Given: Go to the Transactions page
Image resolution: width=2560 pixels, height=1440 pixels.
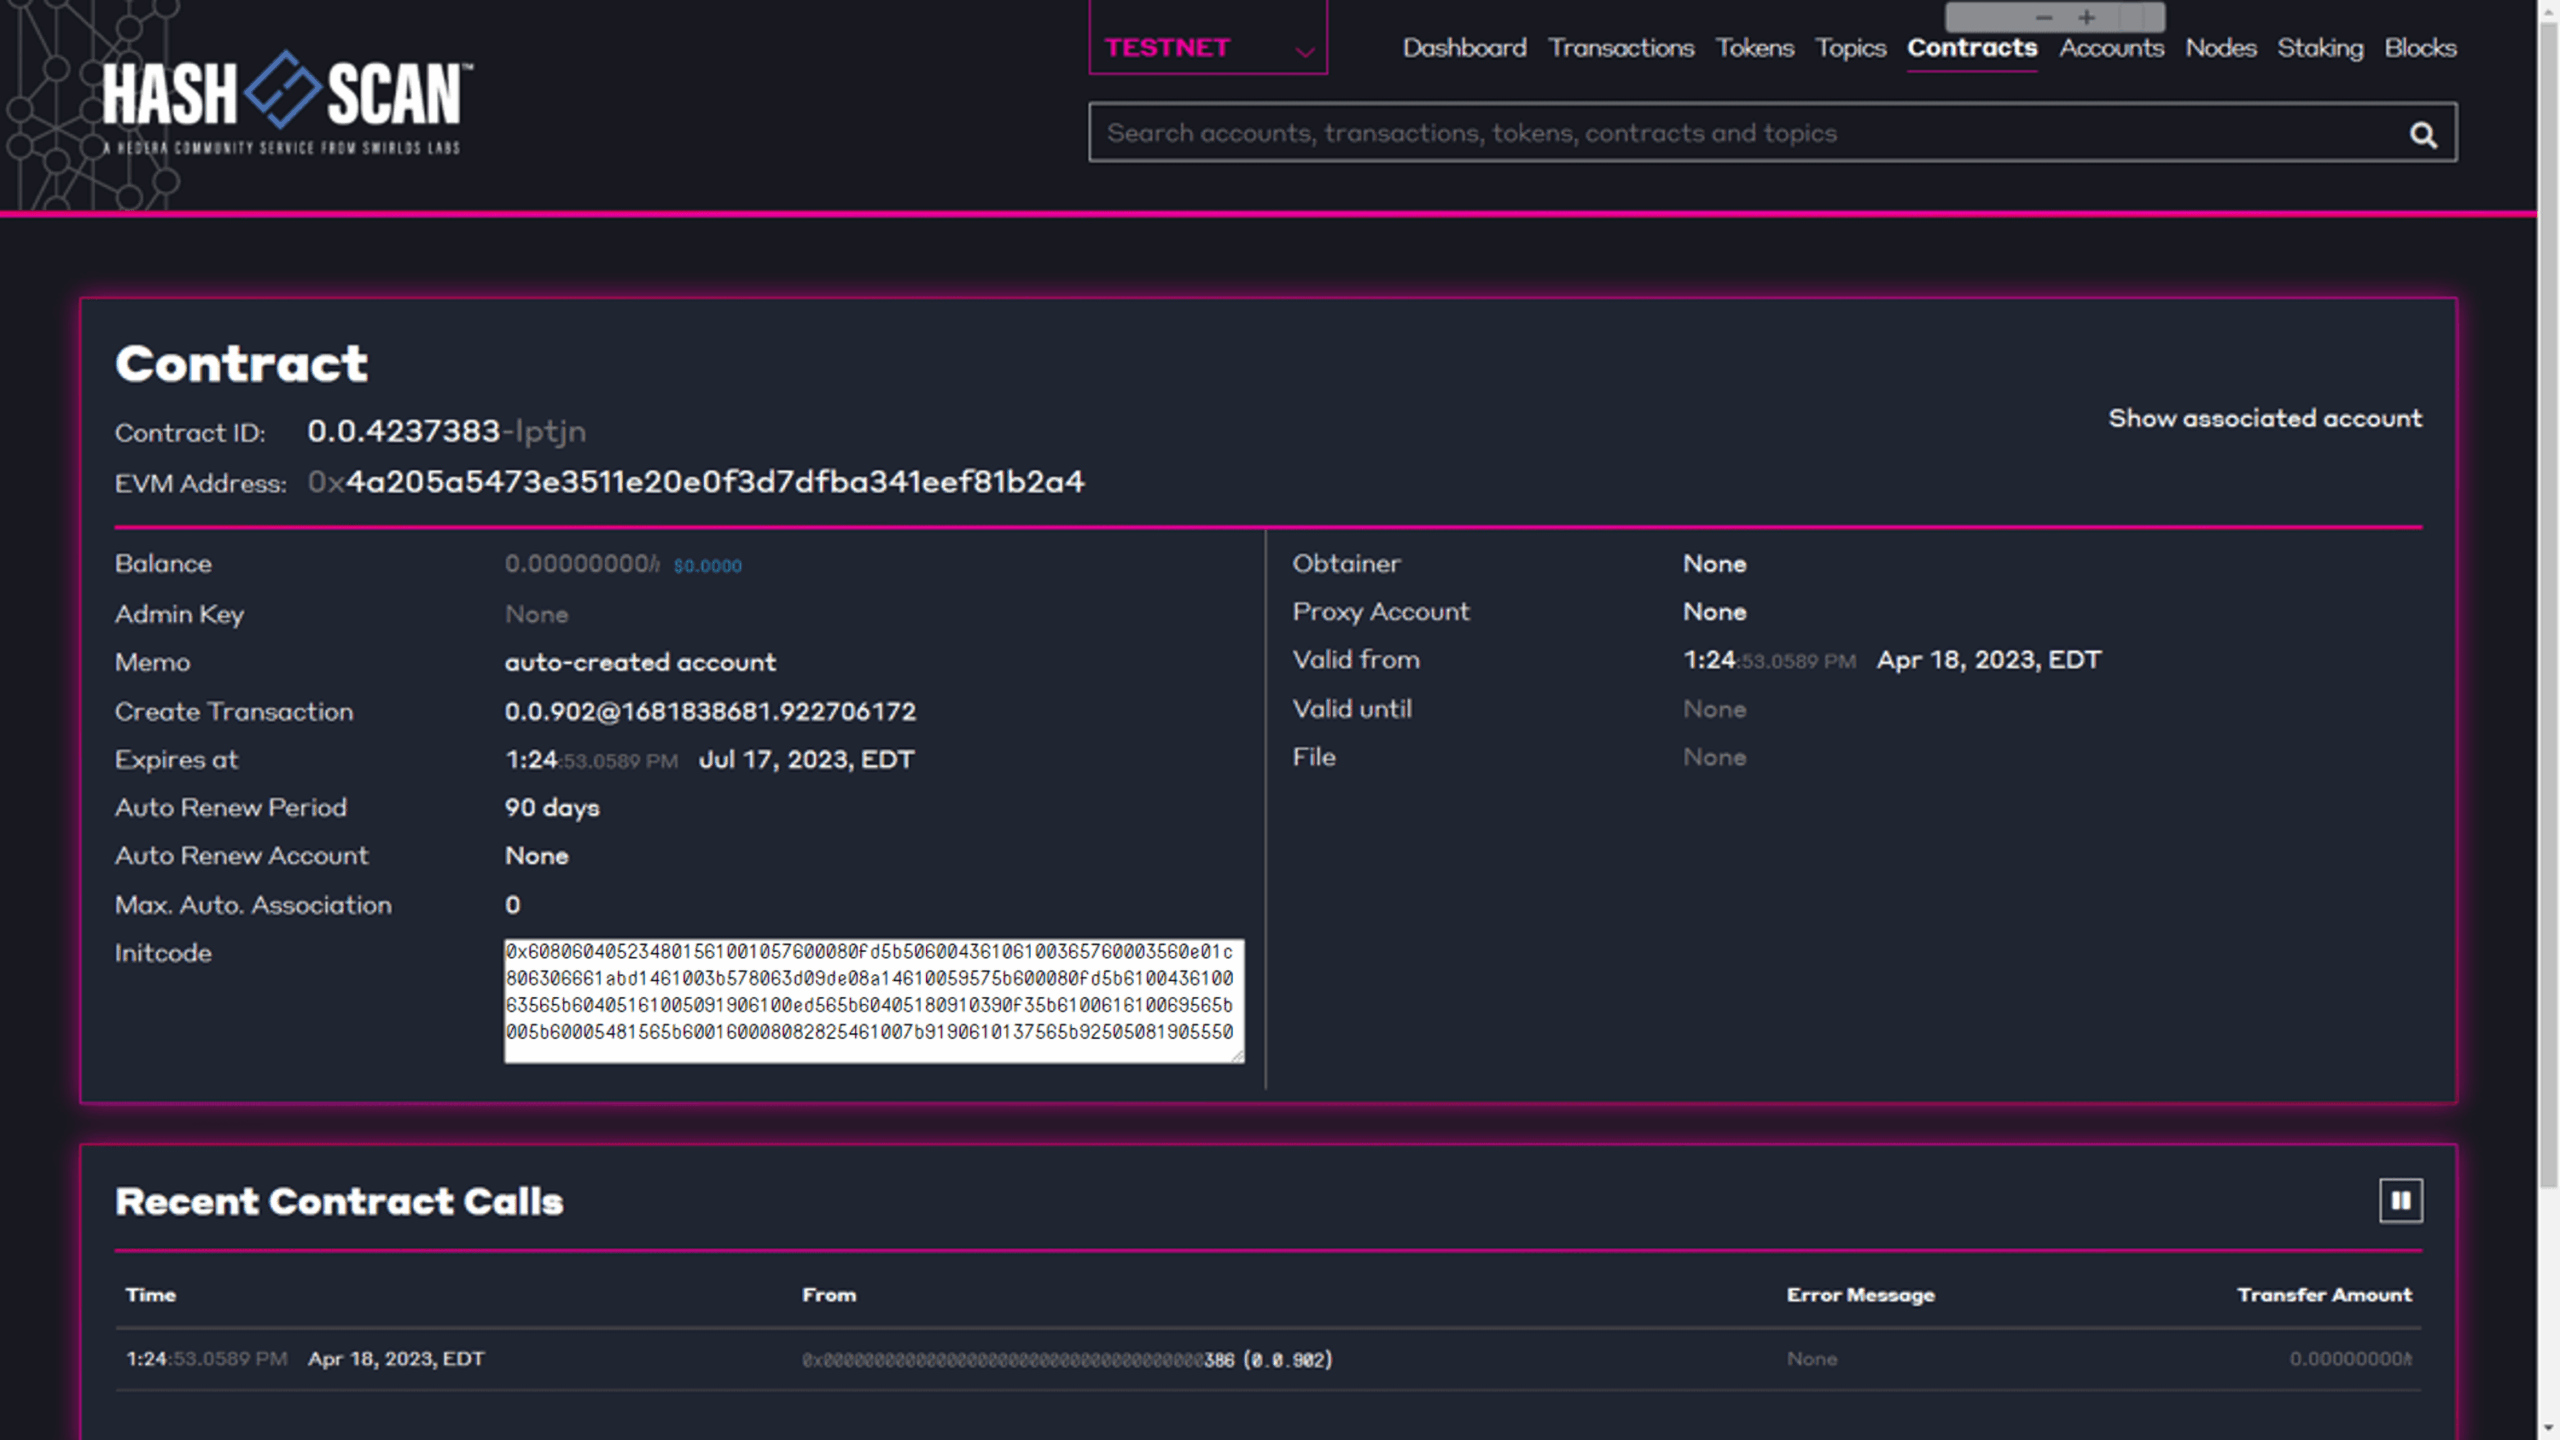Looking at the screenshot, I should tap(1620, 47).
